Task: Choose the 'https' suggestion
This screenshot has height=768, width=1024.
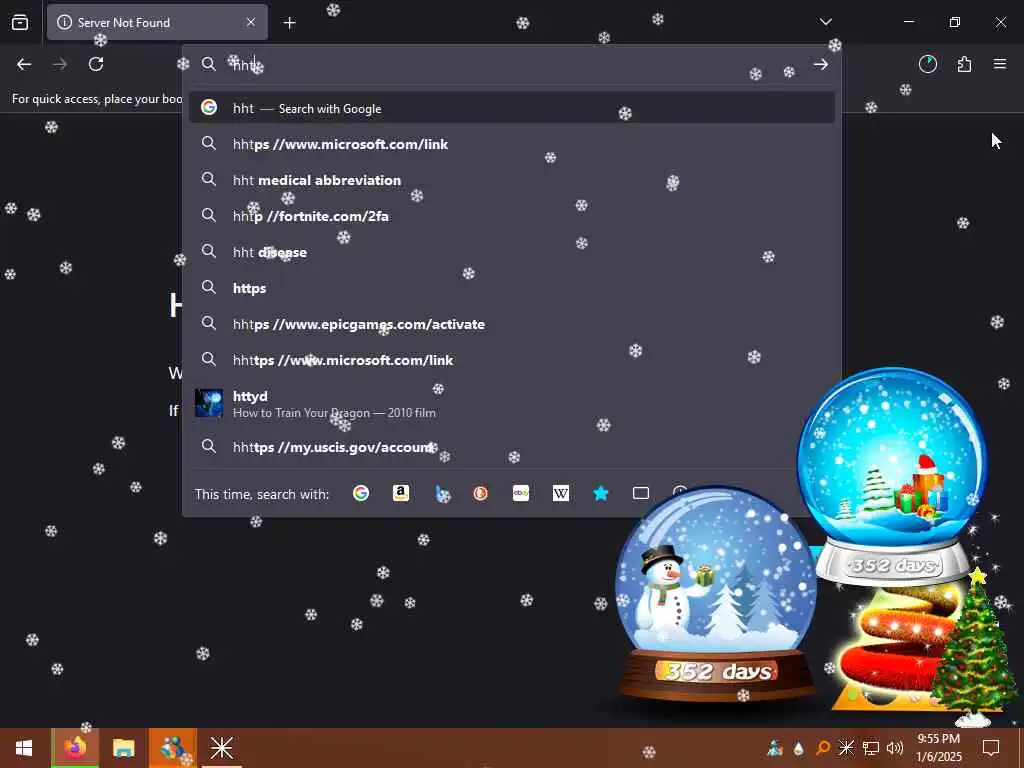Action: click(x=511, y=287)
